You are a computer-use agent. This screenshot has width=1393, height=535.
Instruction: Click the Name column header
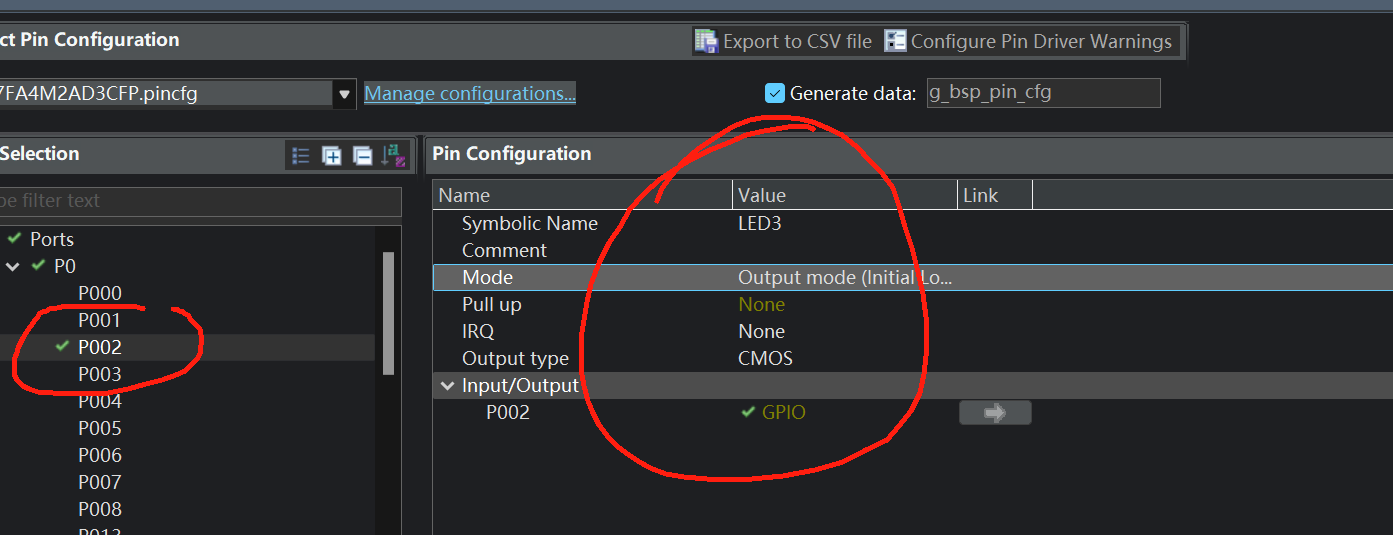coord(583,195)
